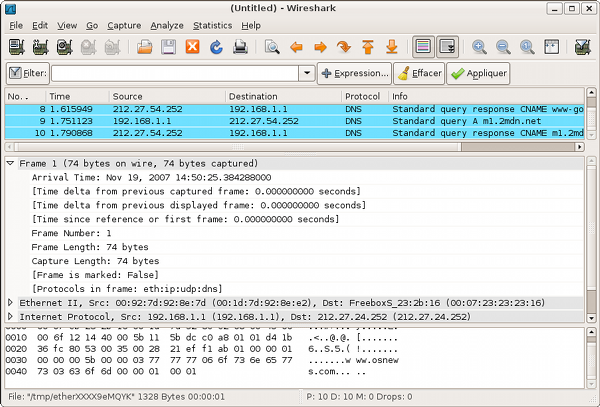This screenshot has width=600, height=407.
Task: Open the Analyze menu
Action: 167,26
